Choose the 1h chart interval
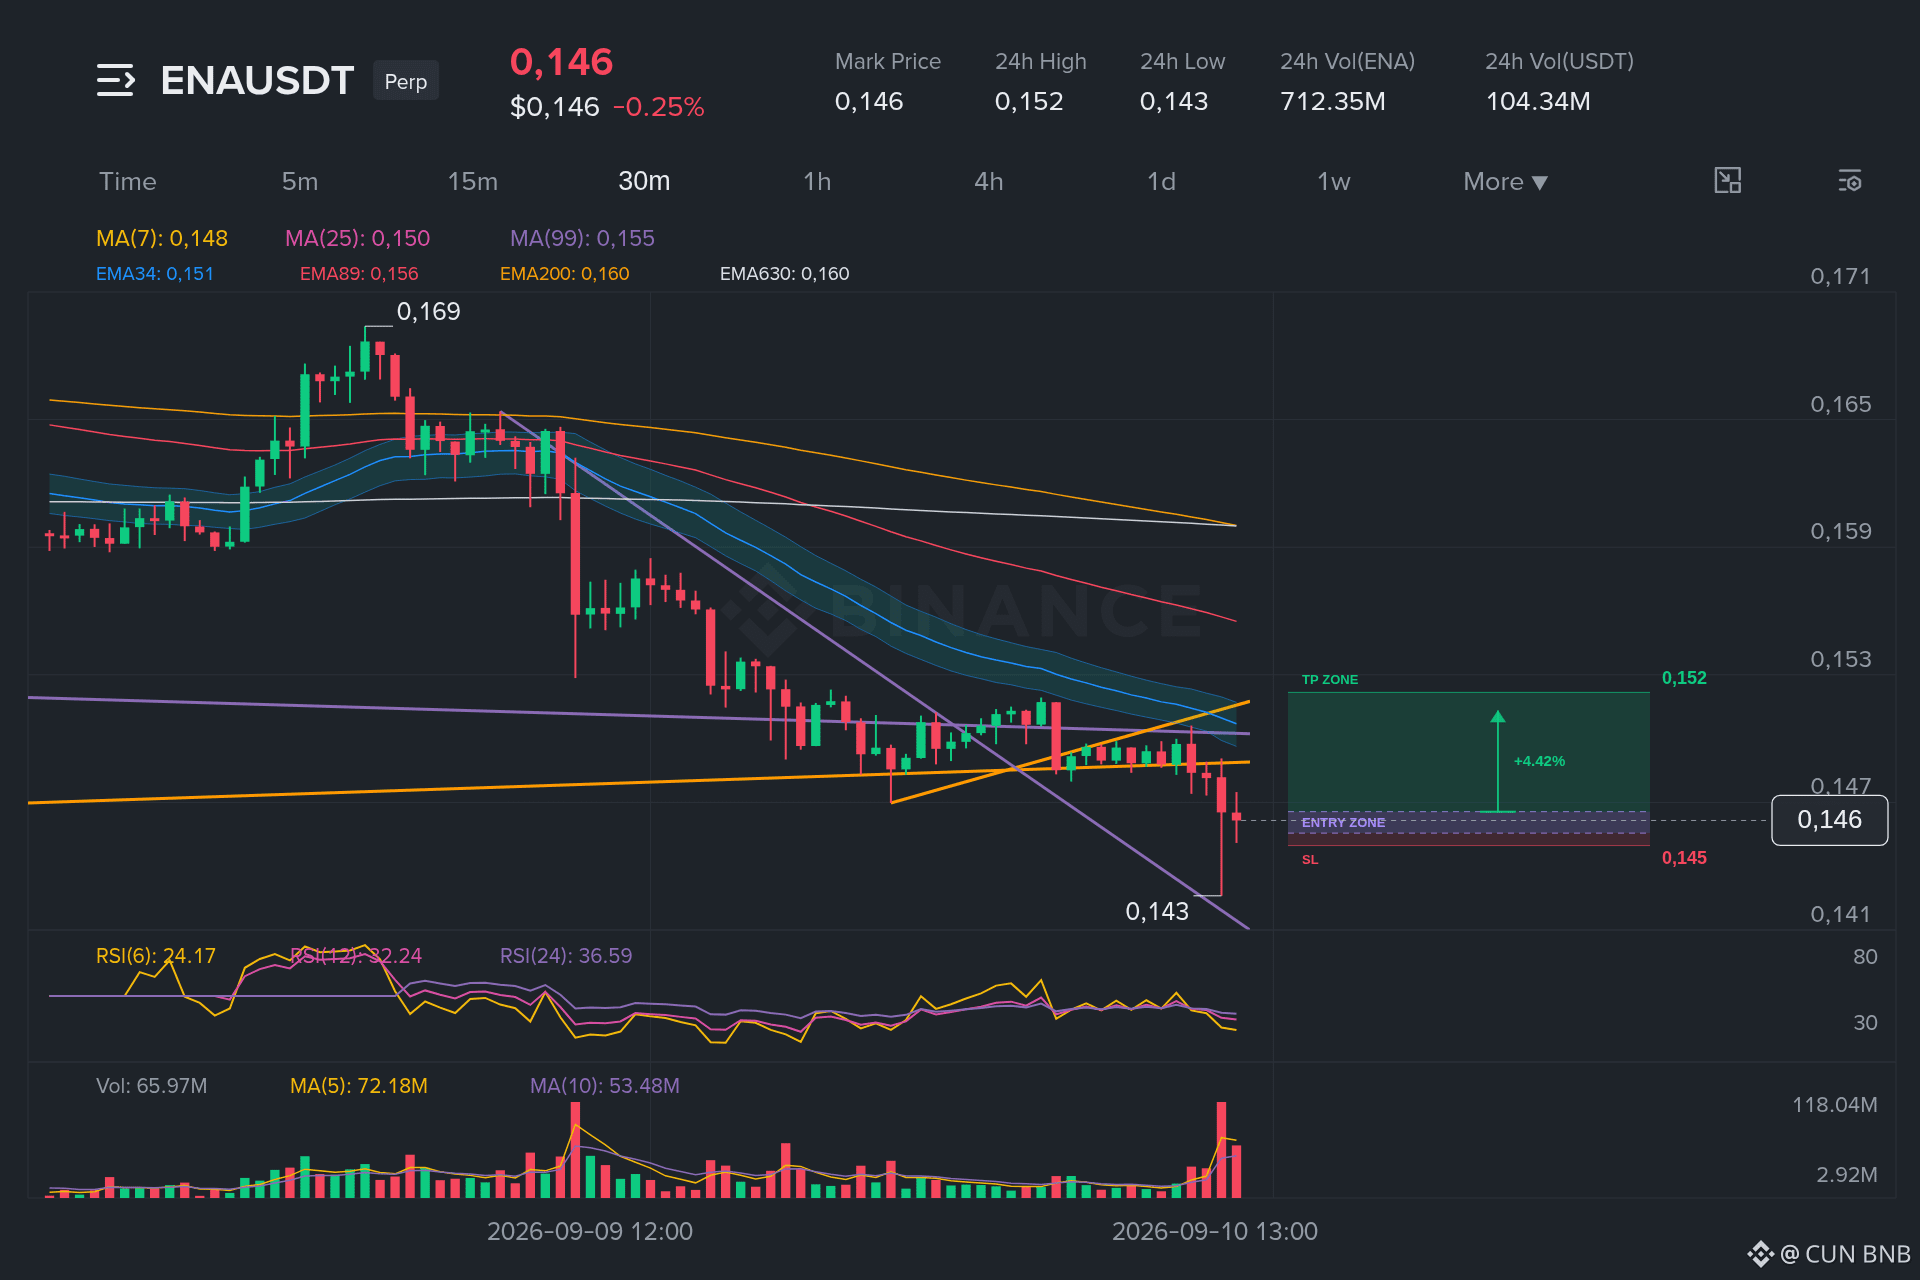This screenshot has height=1280, width=1920. pos(817,182)
